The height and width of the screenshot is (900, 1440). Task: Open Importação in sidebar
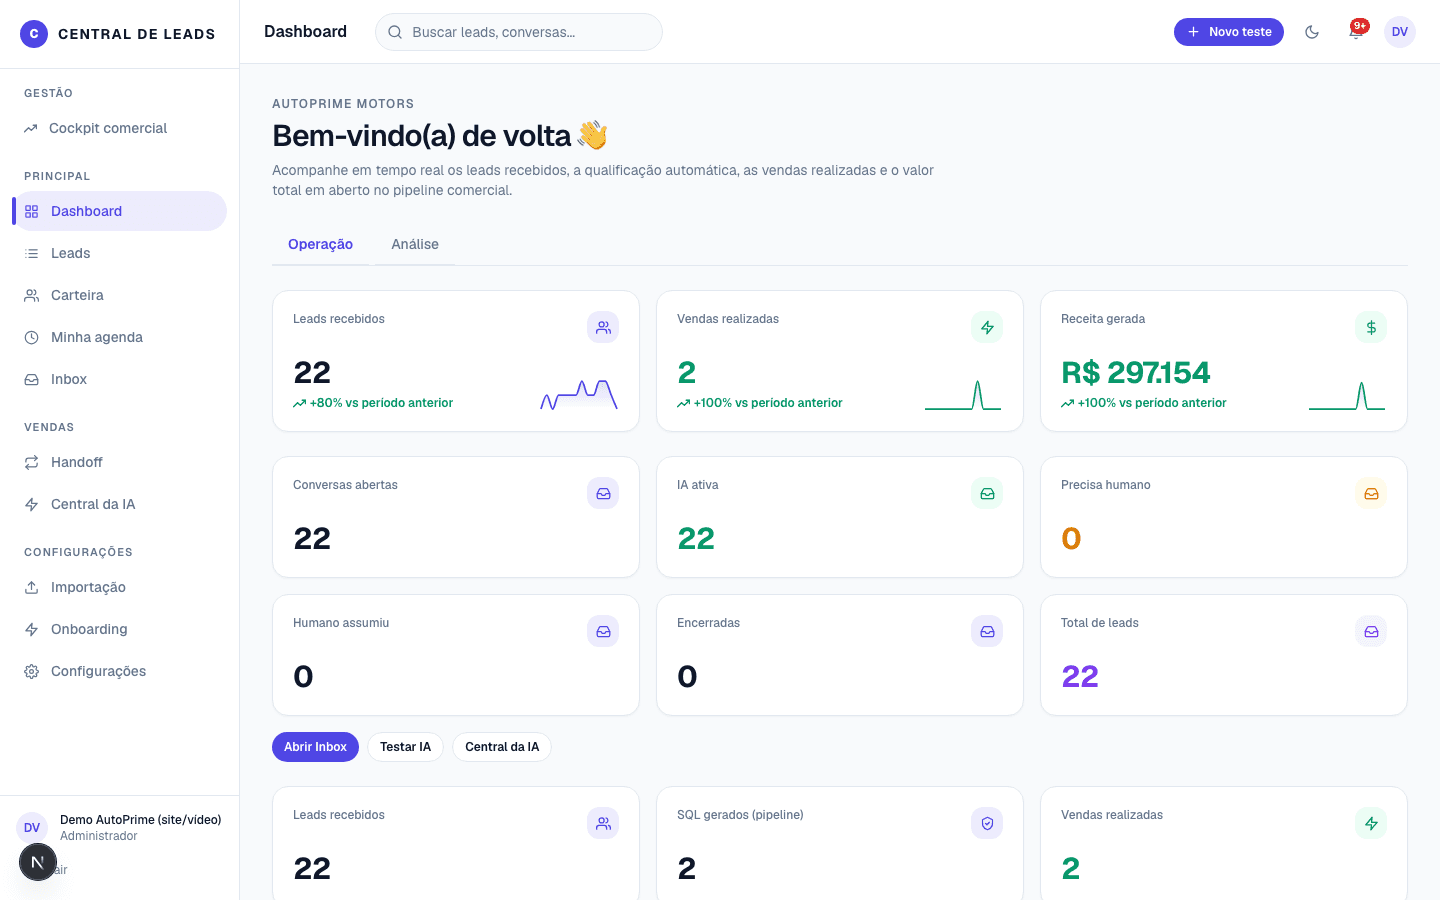(120, 587)
